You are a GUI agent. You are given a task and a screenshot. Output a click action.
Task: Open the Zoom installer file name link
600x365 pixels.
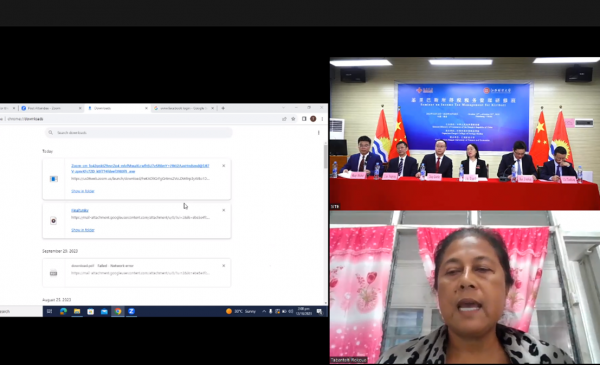coord(140,168)
